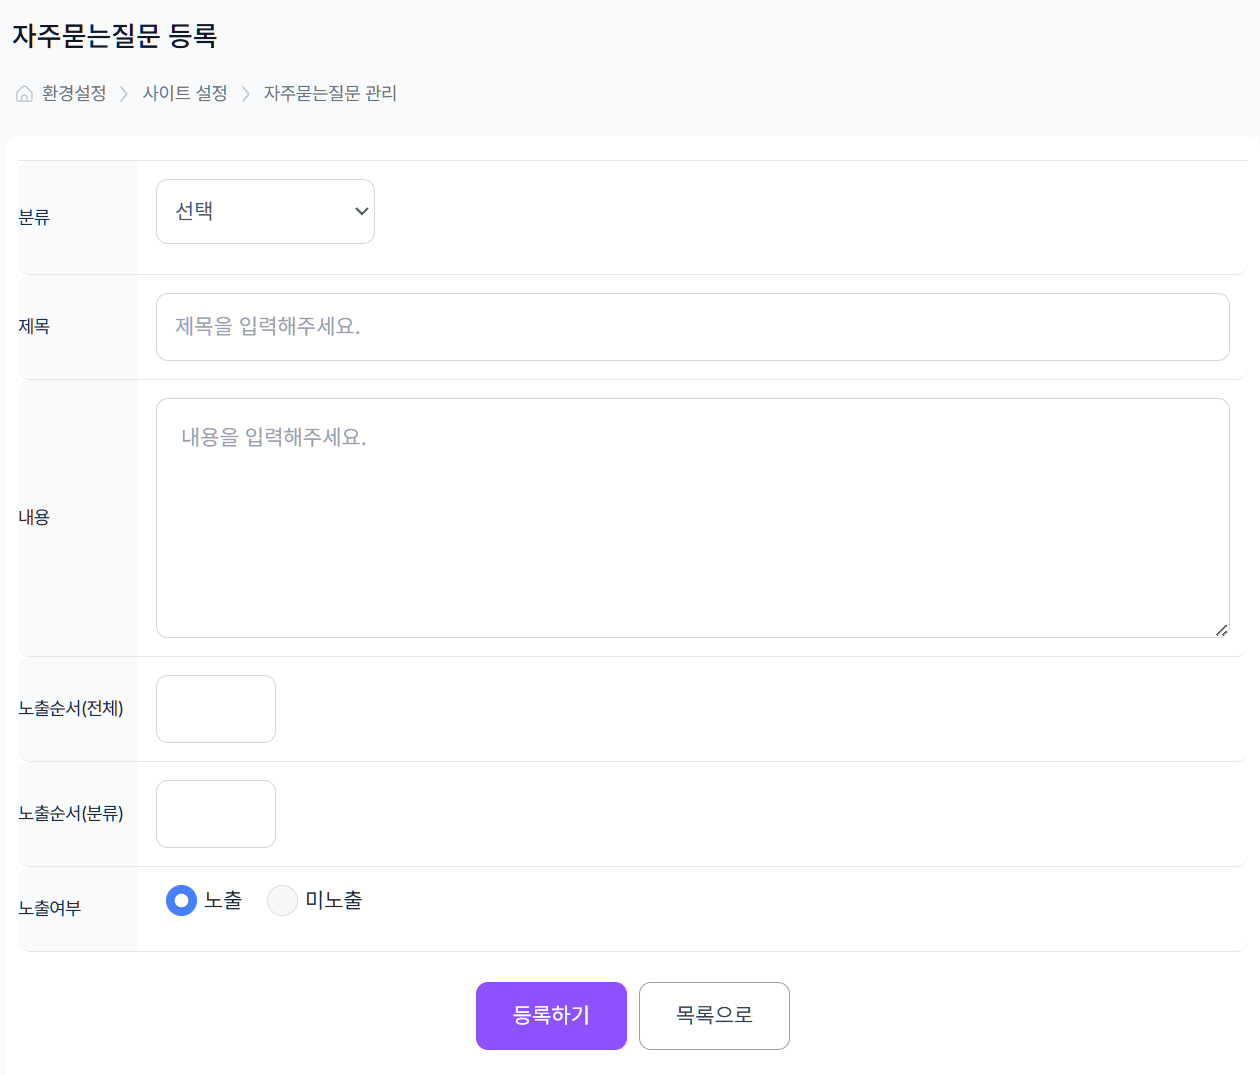Expand the 분류 combo box to choose a category

(265, 211)
